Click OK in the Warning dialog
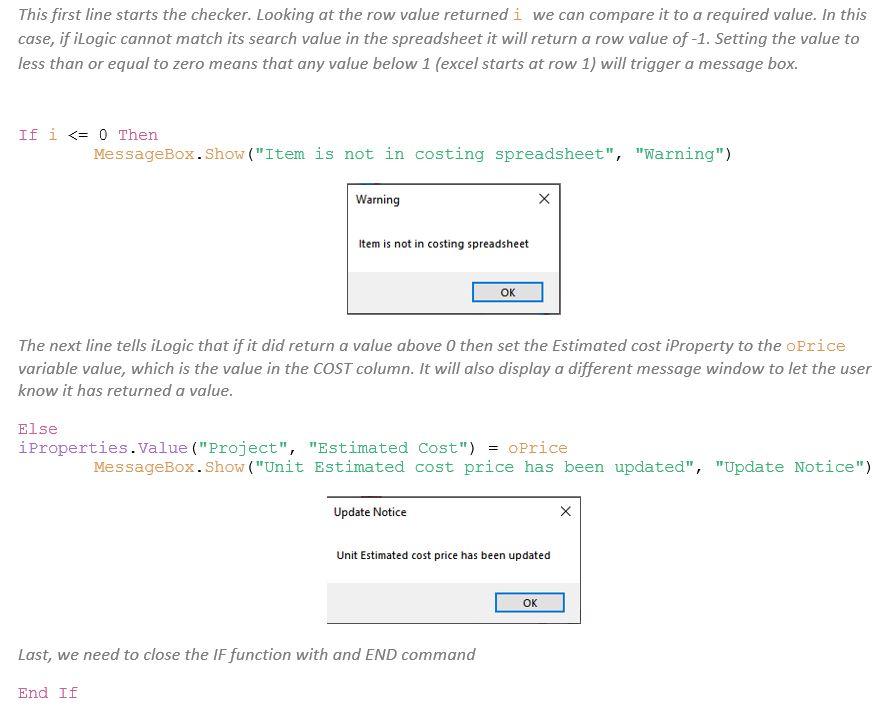Viewport: 884px width, 713px height. pyautogui.click(x=507, y=292)
